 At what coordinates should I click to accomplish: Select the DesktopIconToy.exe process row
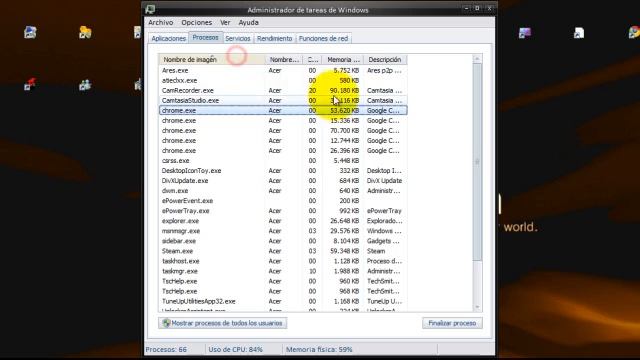[x=283, y=171]
